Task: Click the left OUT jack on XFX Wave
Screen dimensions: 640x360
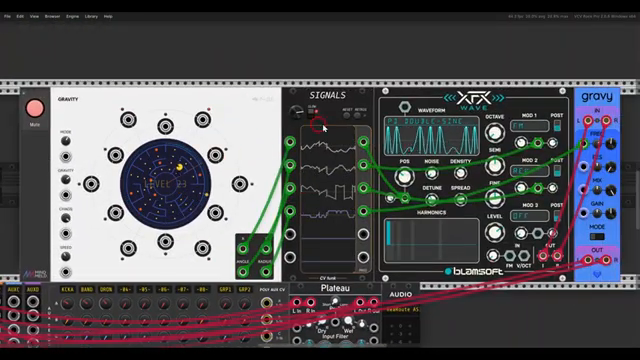Action: (x=543, y=256)
